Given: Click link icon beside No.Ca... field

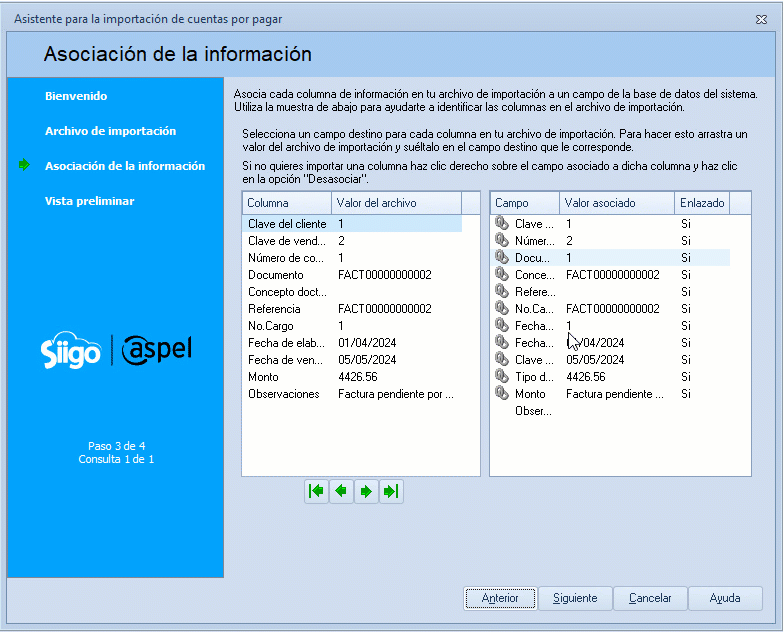Looking at the screenshot, I should click(x=502, y=309).
